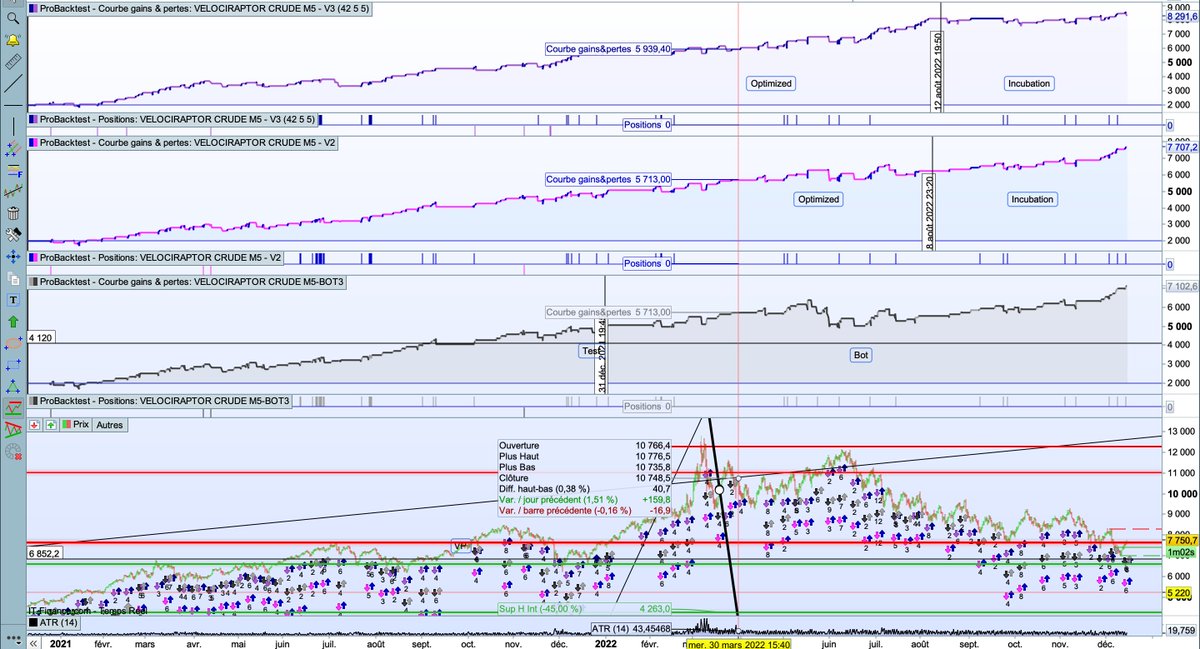Image resolution: width=1200 pixels, height=649 pixels.
Task: Click the Positions M5-BOT3 panel title
Action: point(160,401)
